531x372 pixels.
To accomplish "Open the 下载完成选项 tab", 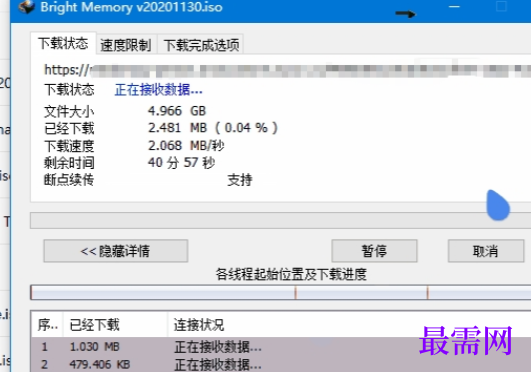I will [x=201, y=45].
